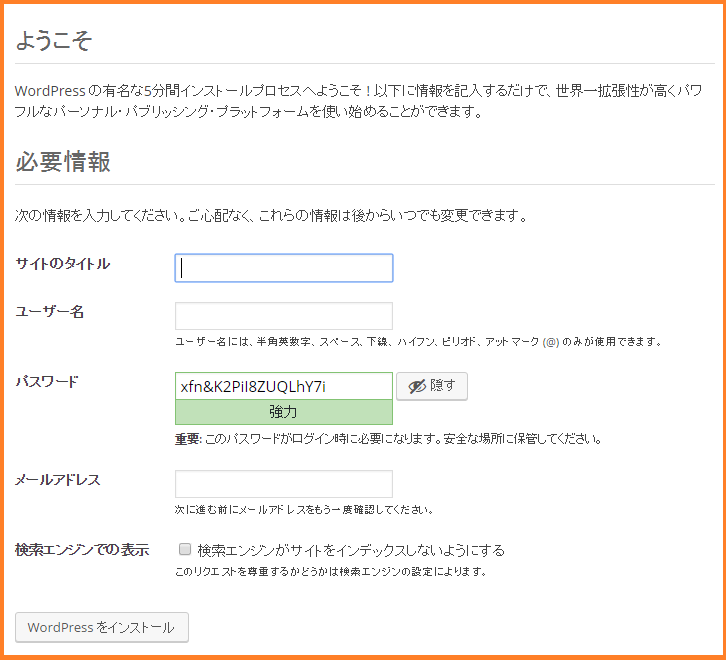726x660 pixels.
Task: Click the パスワード label
Action: click(47, 382)
